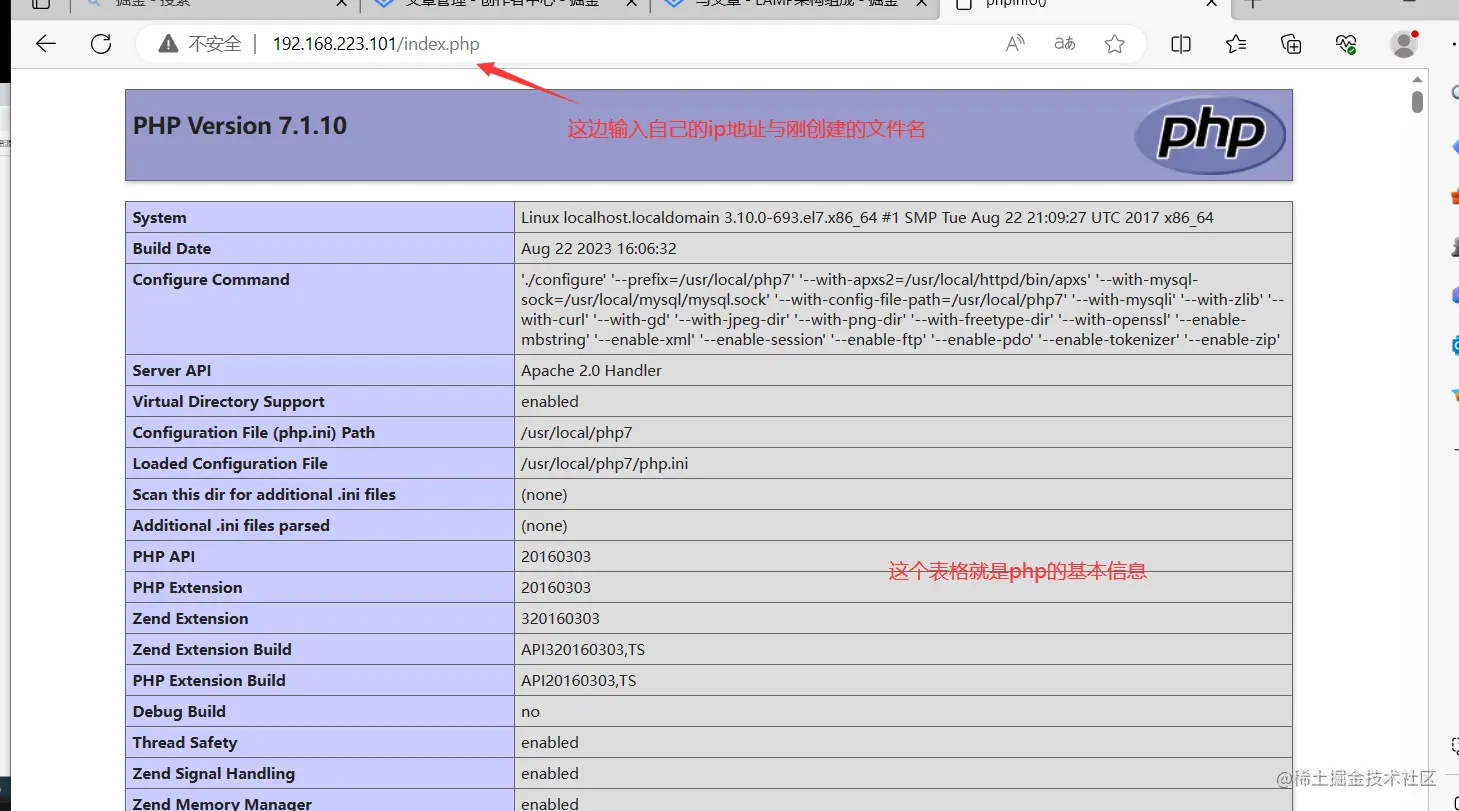The image size is (1459, 811).
Task: Click the vertical scrollbar thumb
Action: point(1417,101)
